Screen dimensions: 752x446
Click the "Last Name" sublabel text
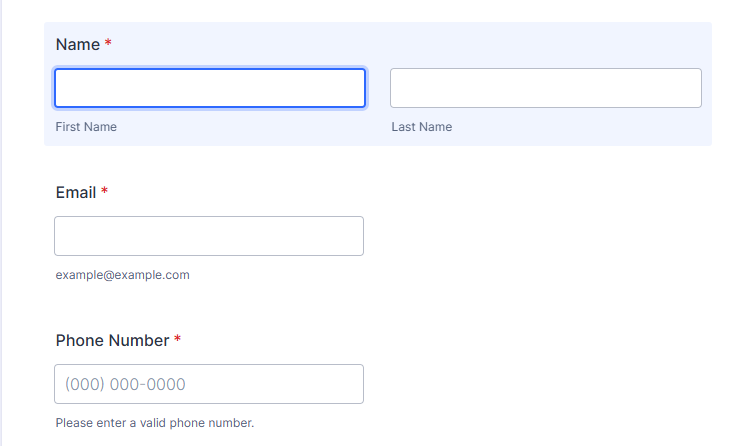coord(421,127)
